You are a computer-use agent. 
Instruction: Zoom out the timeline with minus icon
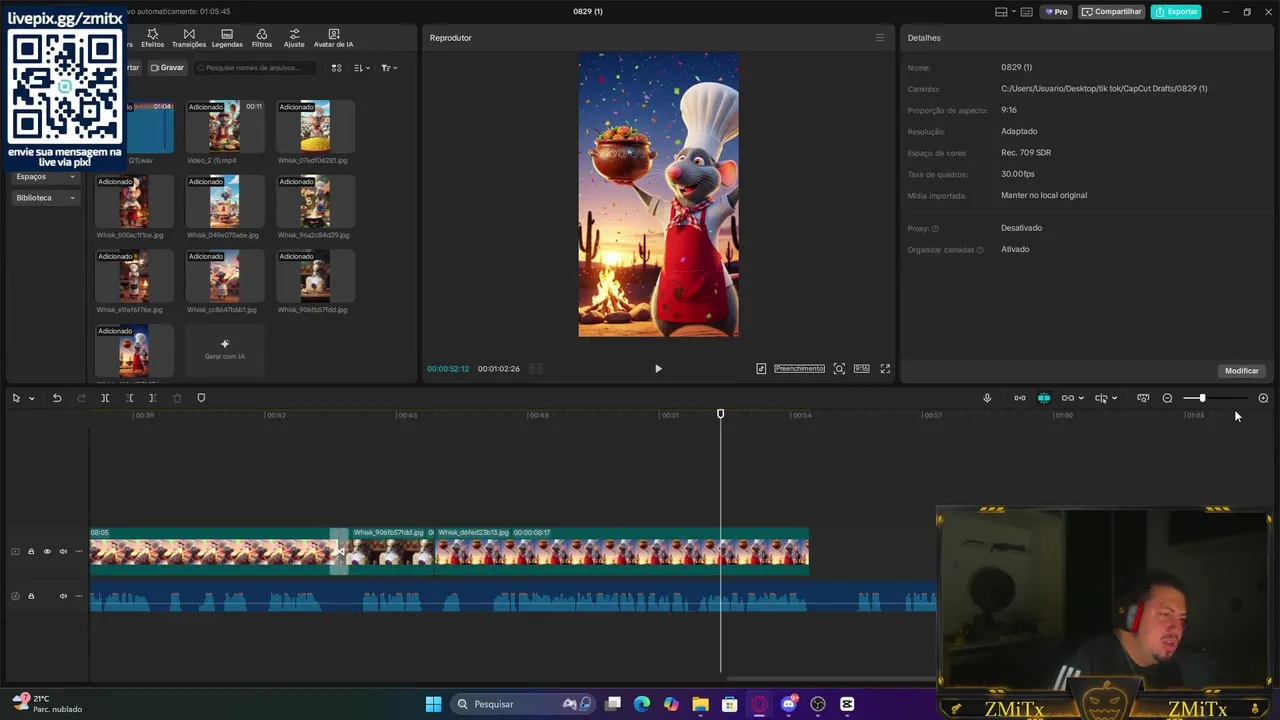tap(1167, 398)
